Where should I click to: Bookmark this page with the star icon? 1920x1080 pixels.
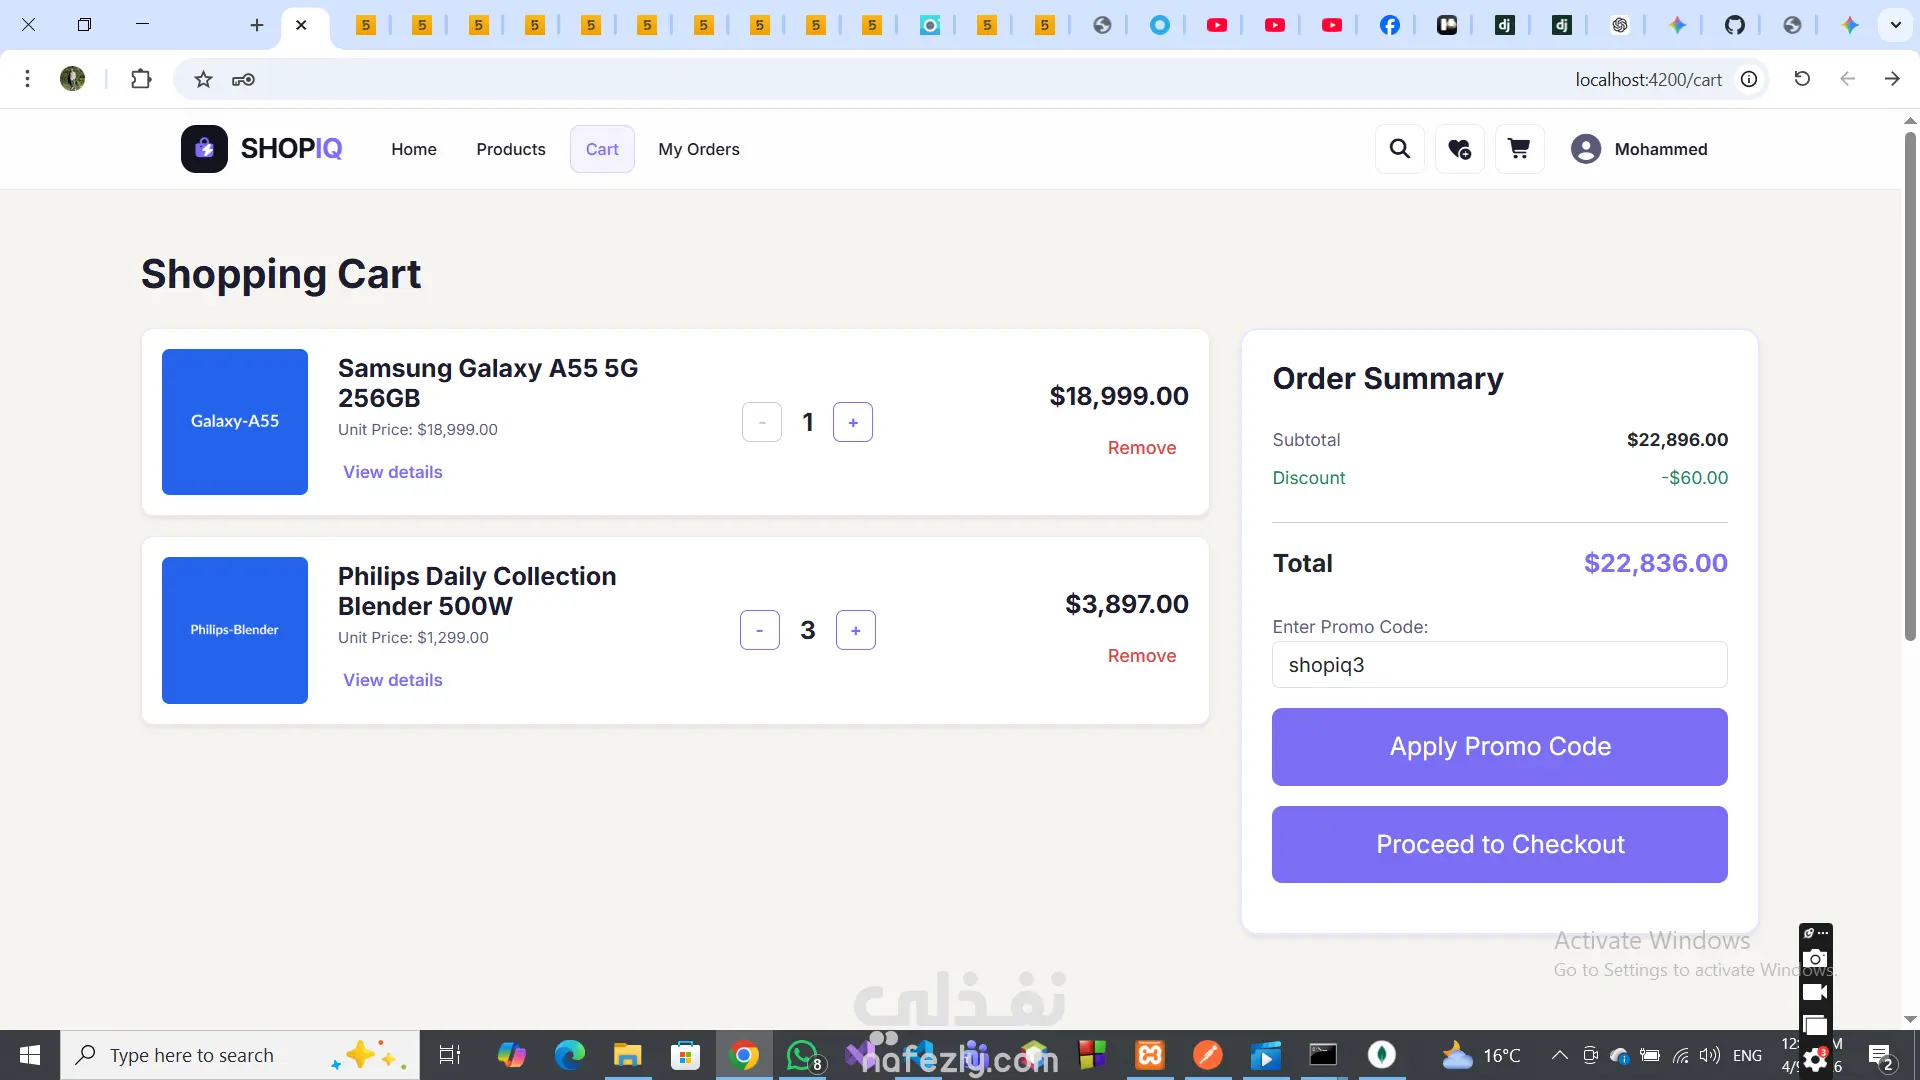pyautogui.click(x=203, y=79)
